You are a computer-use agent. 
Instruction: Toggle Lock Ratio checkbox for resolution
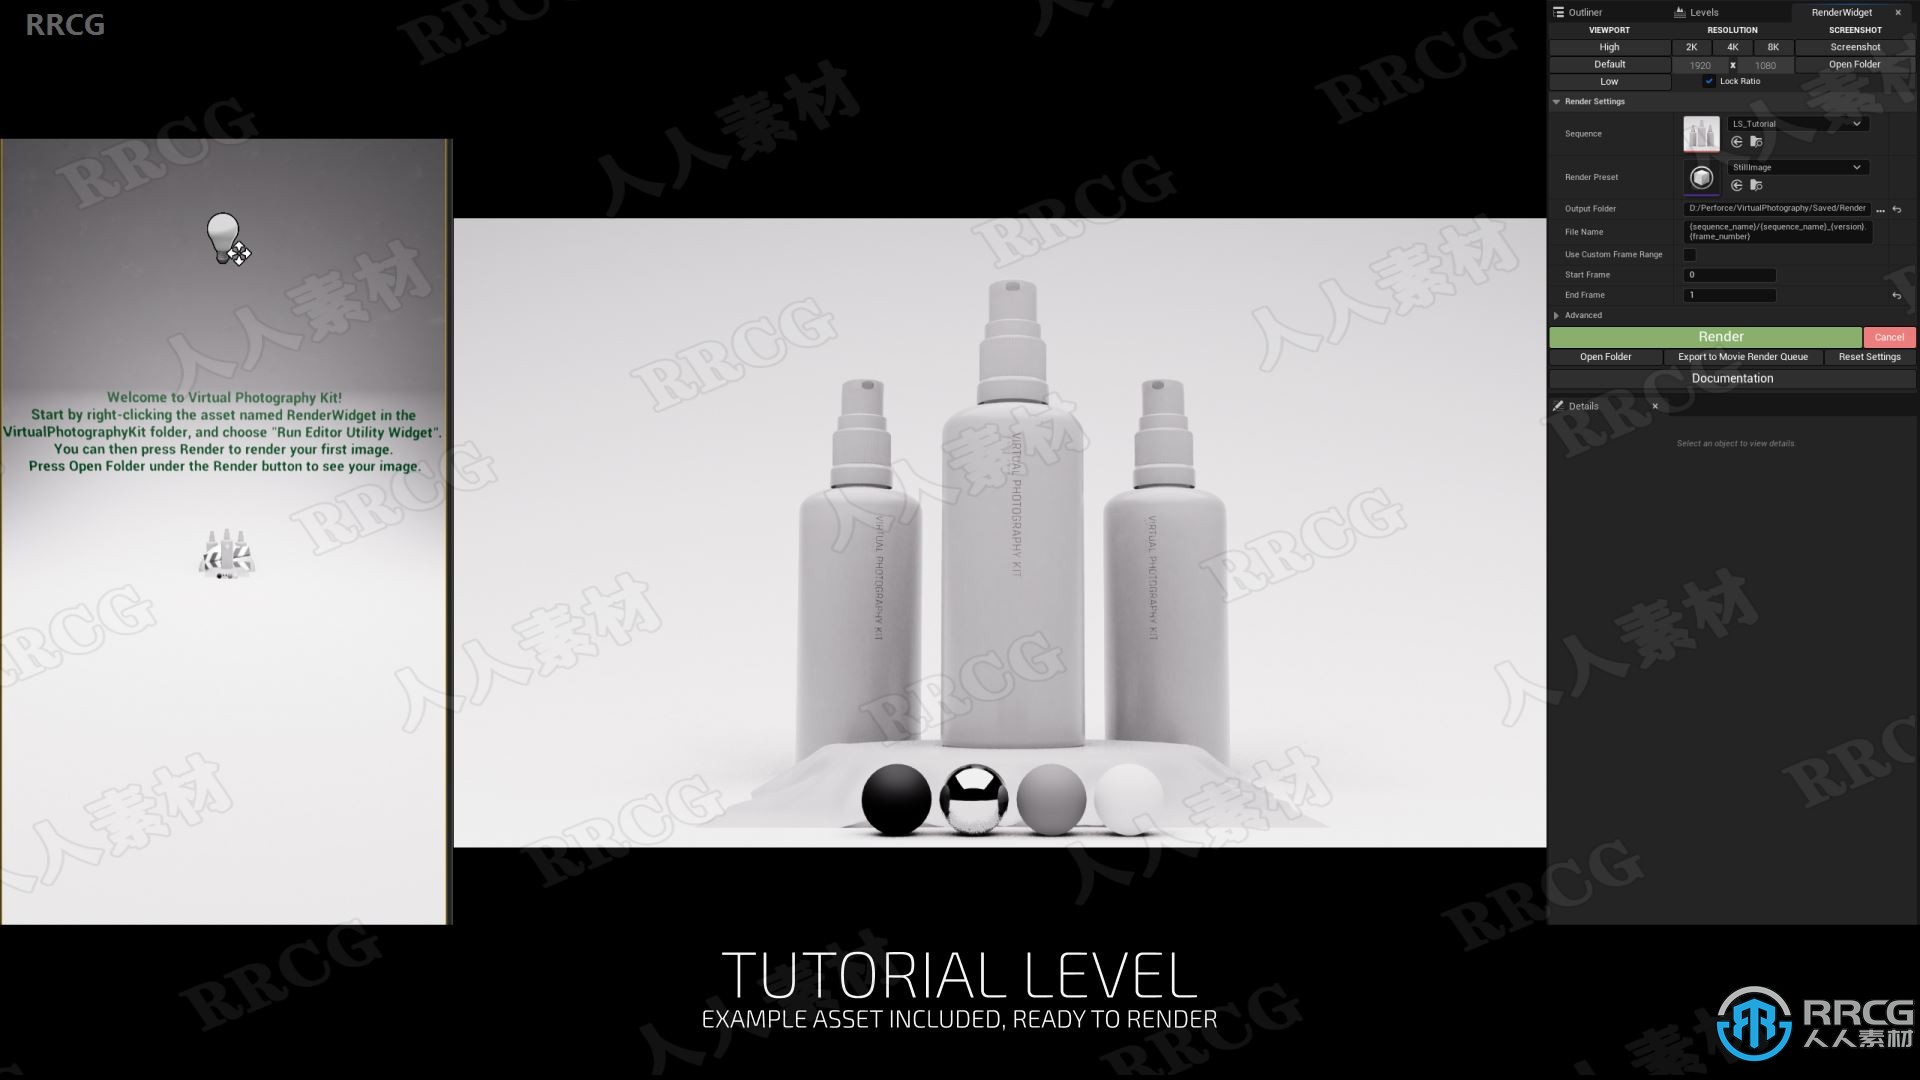coord(1710,80)
